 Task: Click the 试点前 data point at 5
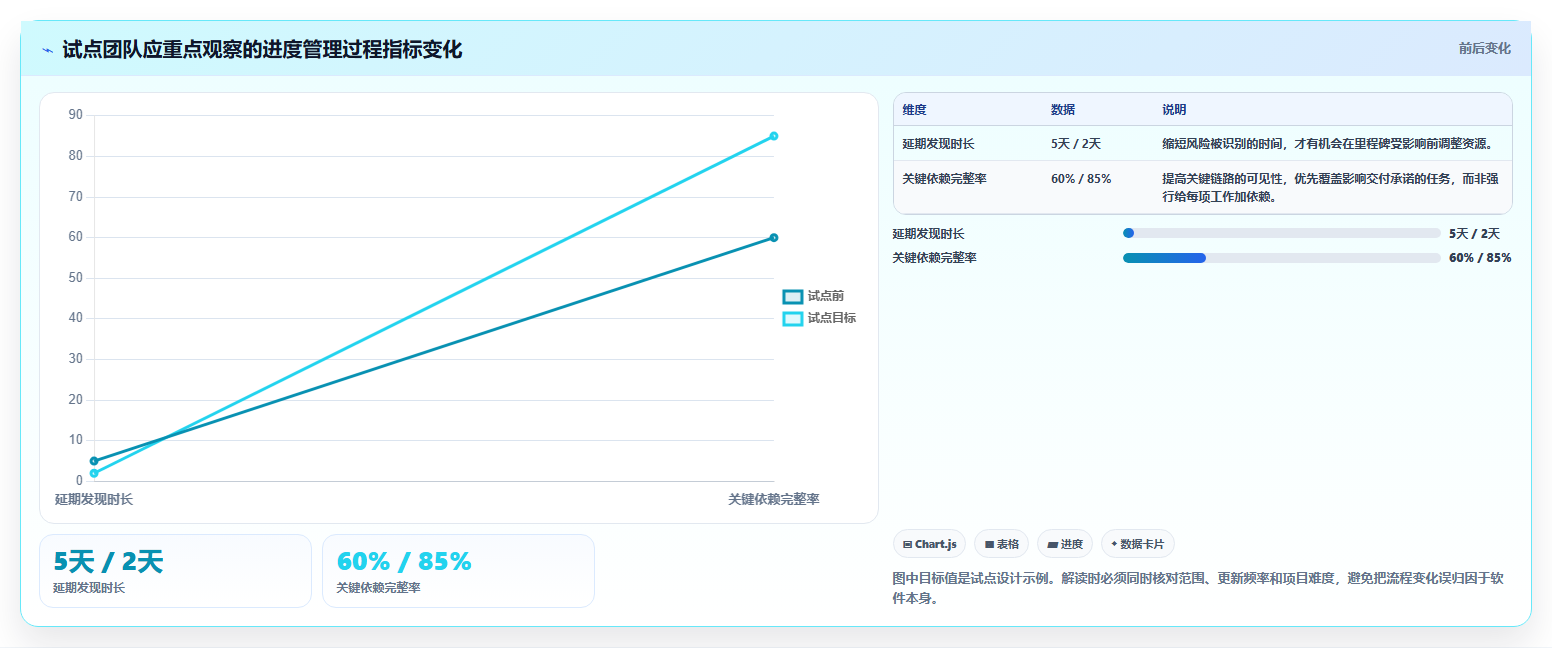tap(94, 461)
